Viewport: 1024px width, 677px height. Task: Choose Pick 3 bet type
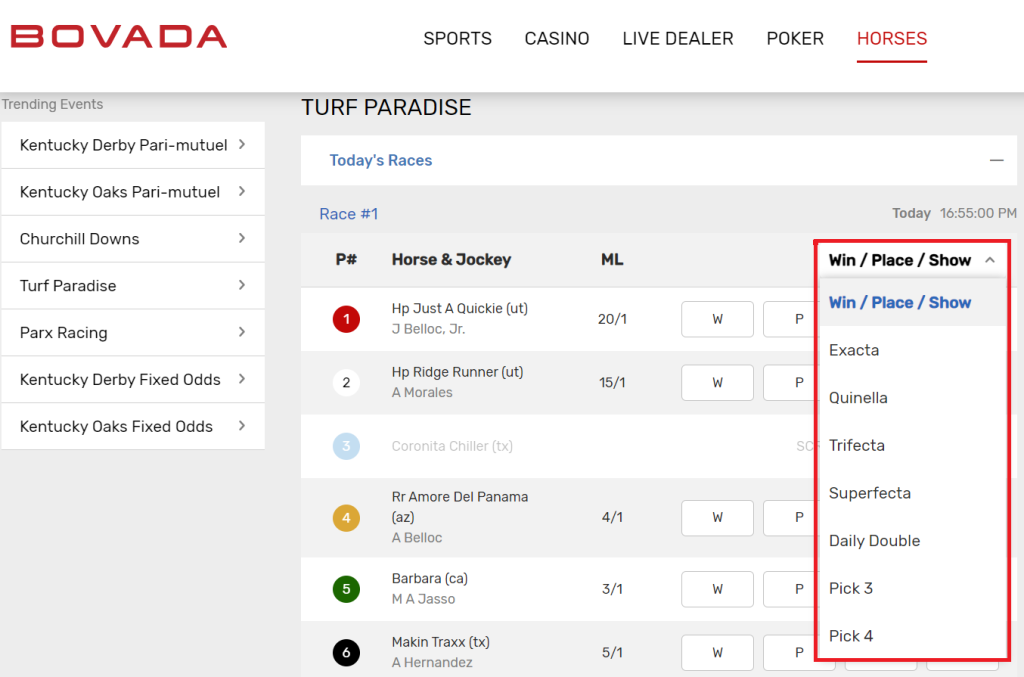912,588
